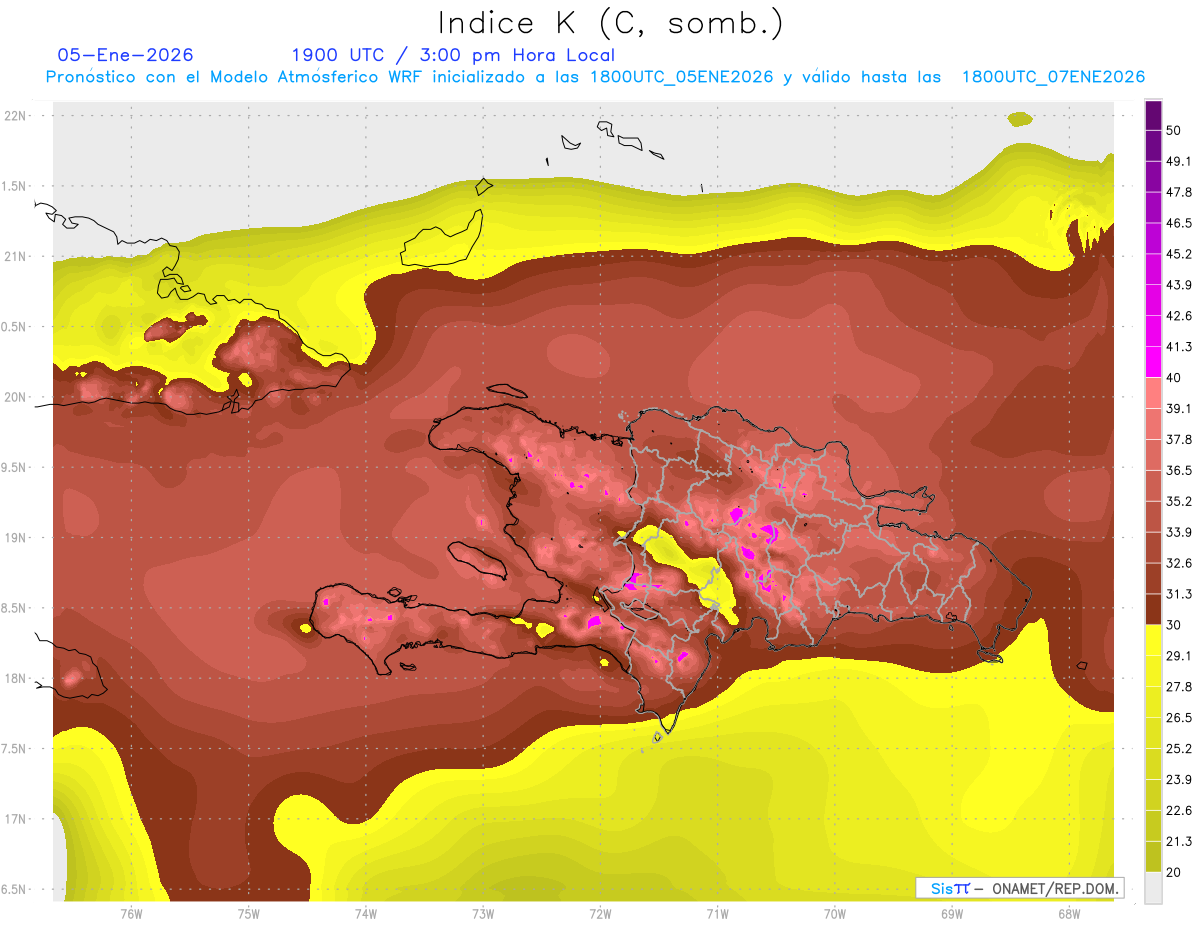Screen dimensions: 1200x927
Task: Click the legend value 23.9
Action: 1179,780
